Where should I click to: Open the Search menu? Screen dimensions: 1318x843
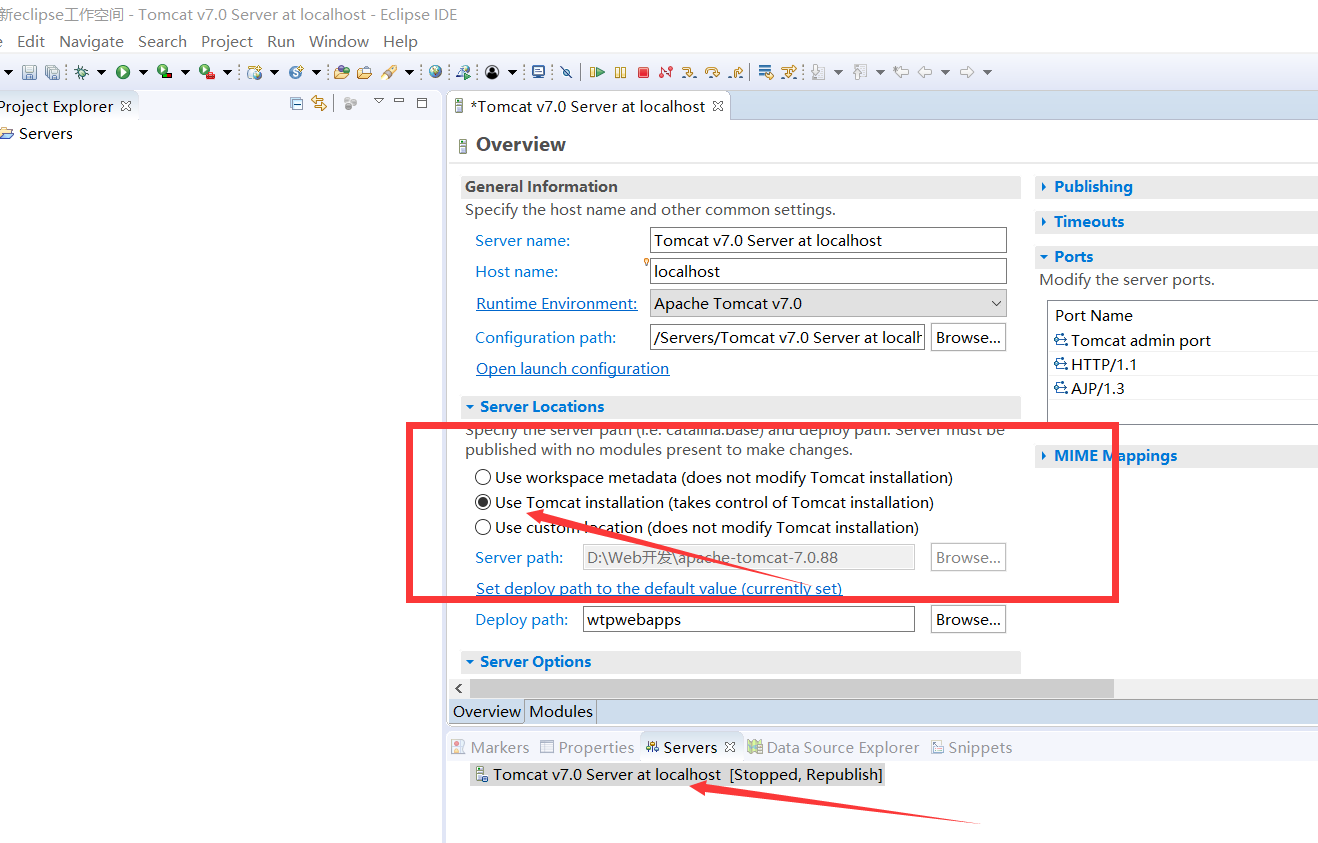(x=162, y=42)
